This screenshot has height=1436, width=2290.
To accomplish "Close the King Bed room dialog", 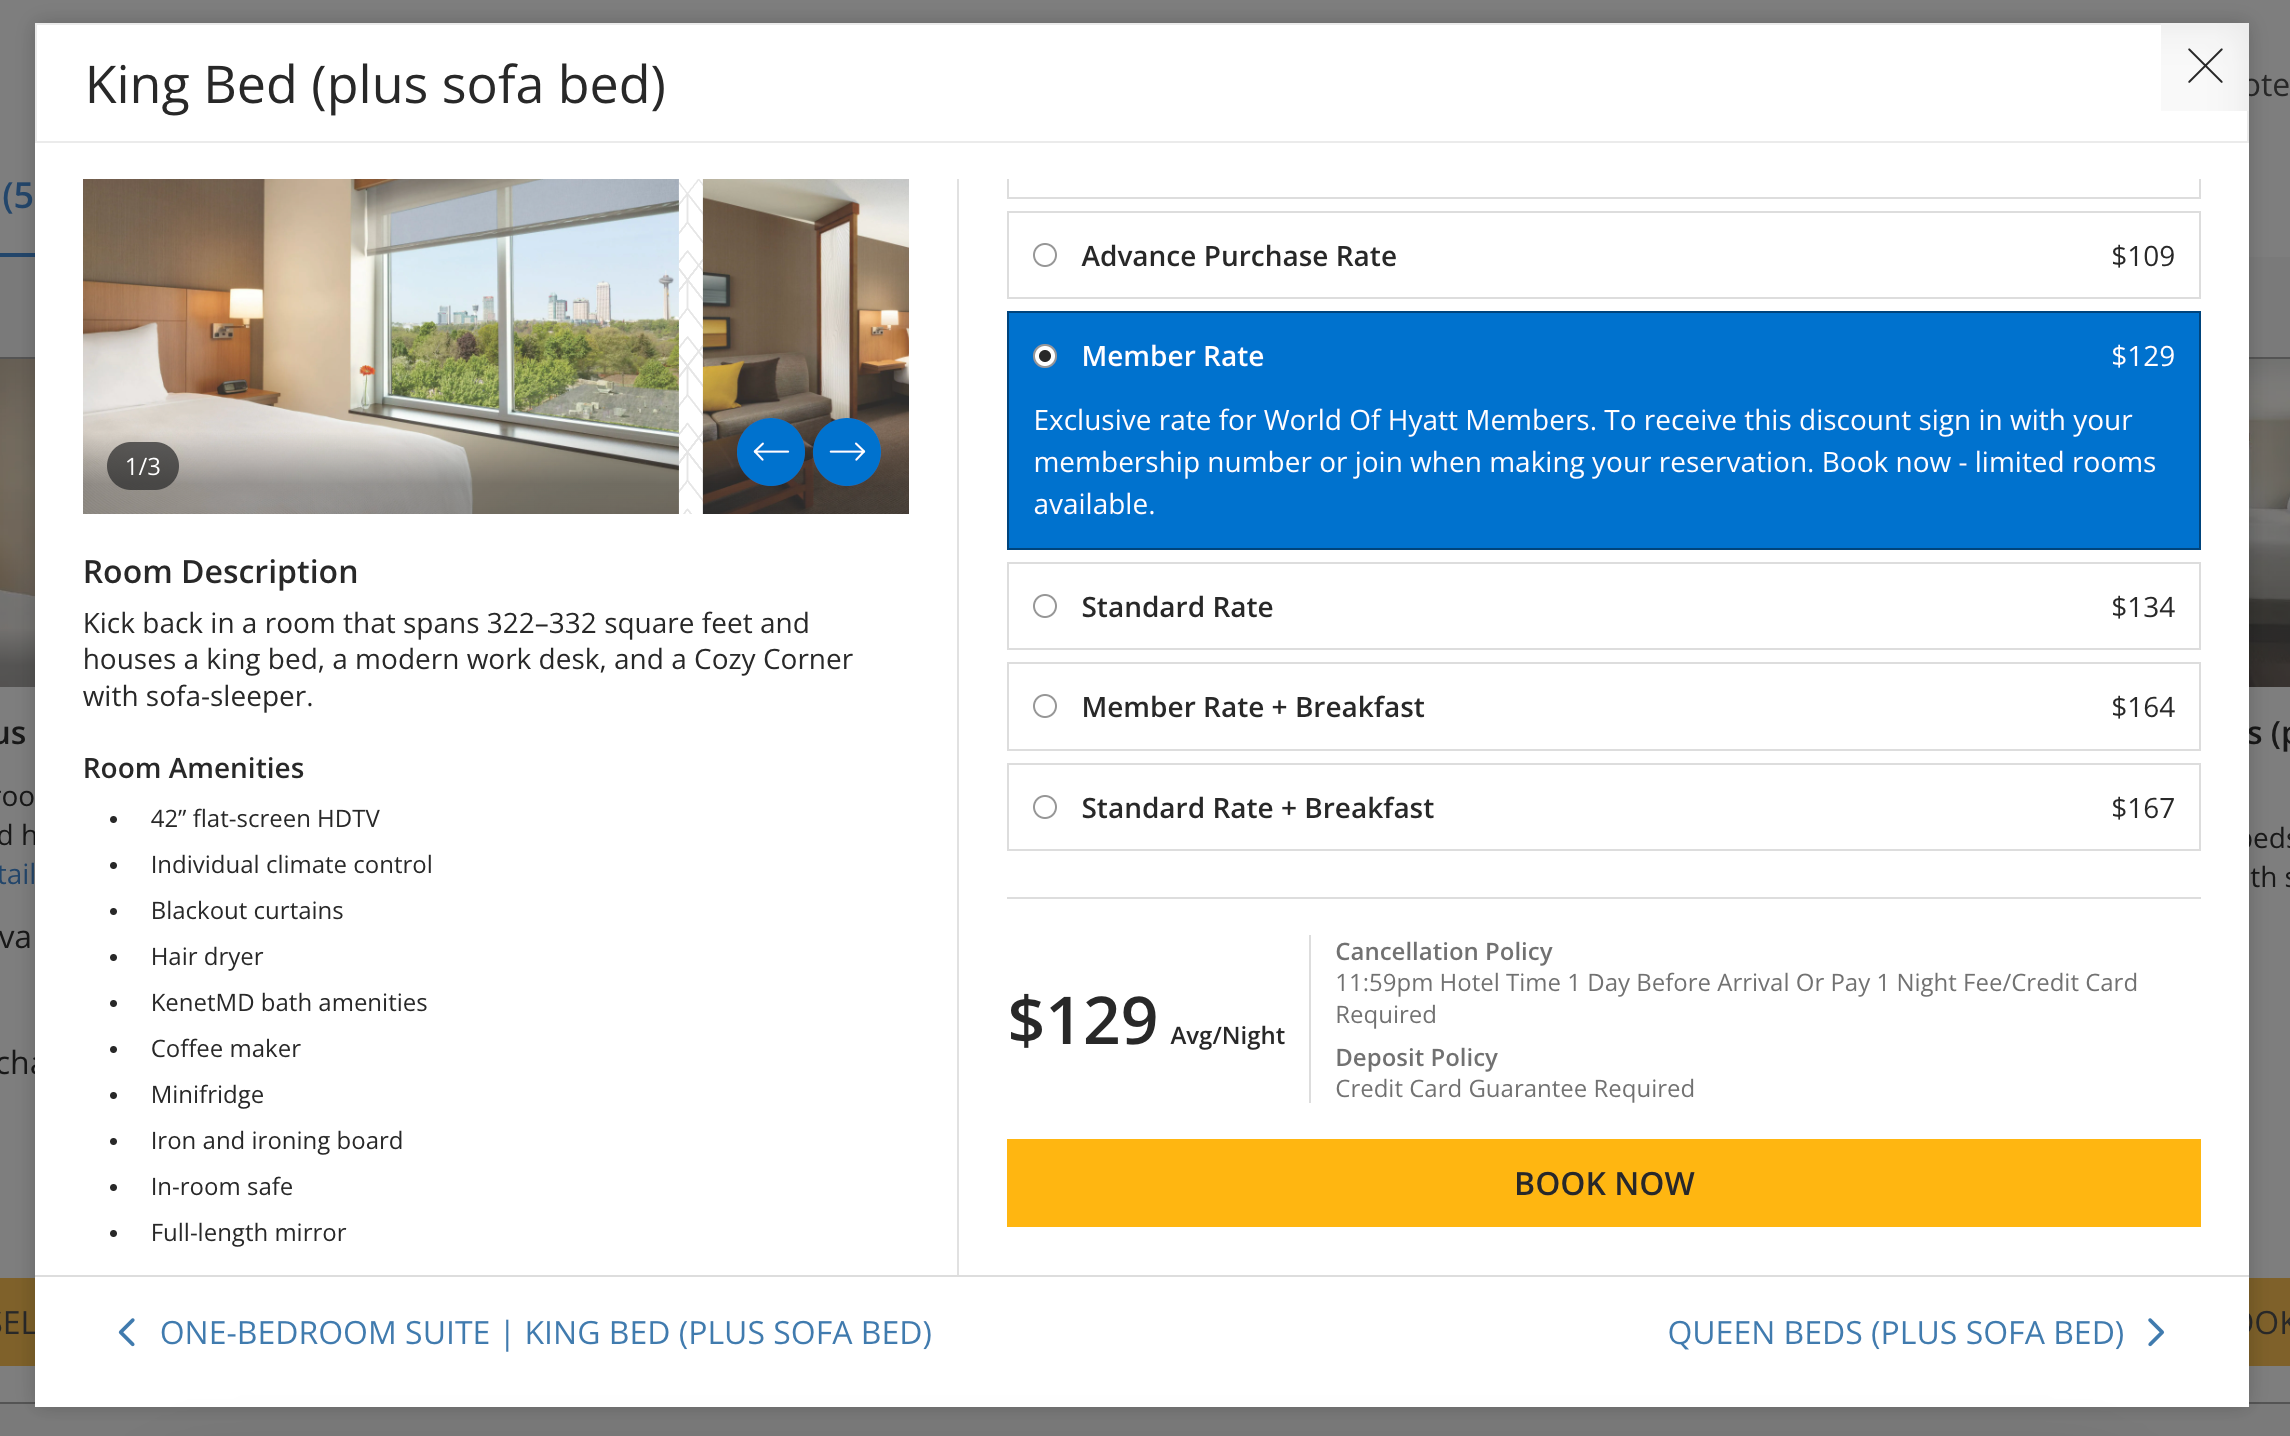I will point(2204,67).
